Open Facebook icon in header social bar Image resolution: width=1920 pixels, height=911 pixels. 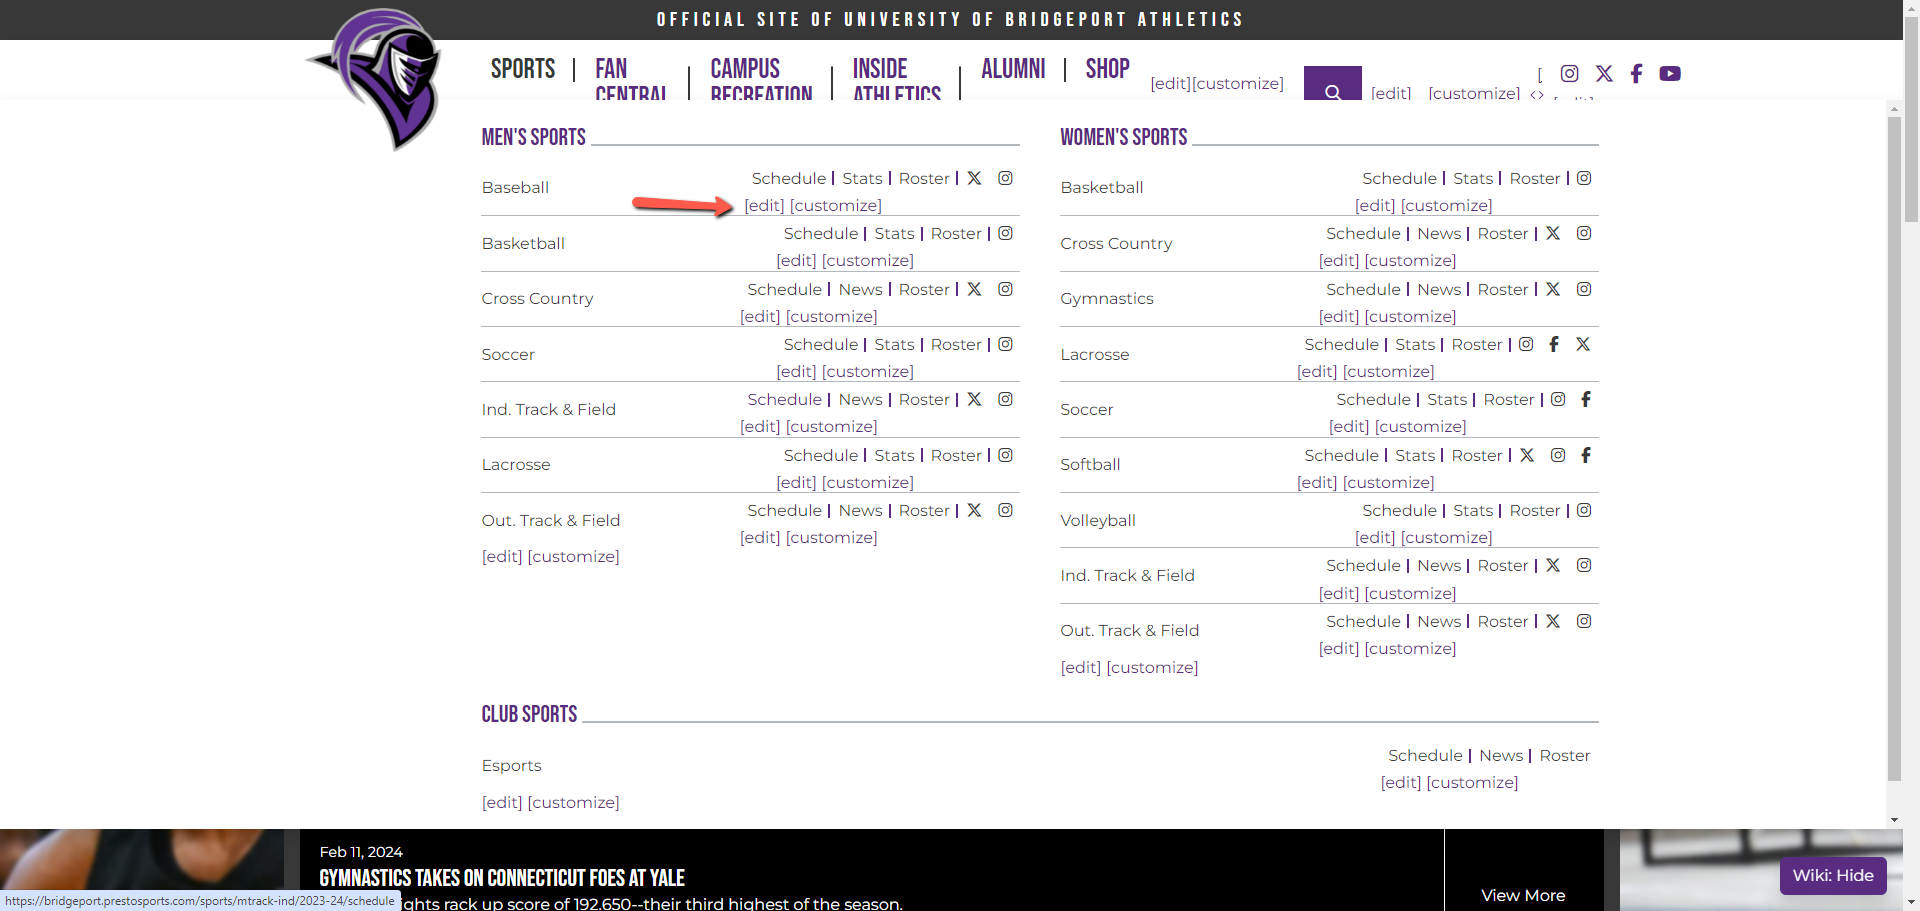coord(1636,74)
